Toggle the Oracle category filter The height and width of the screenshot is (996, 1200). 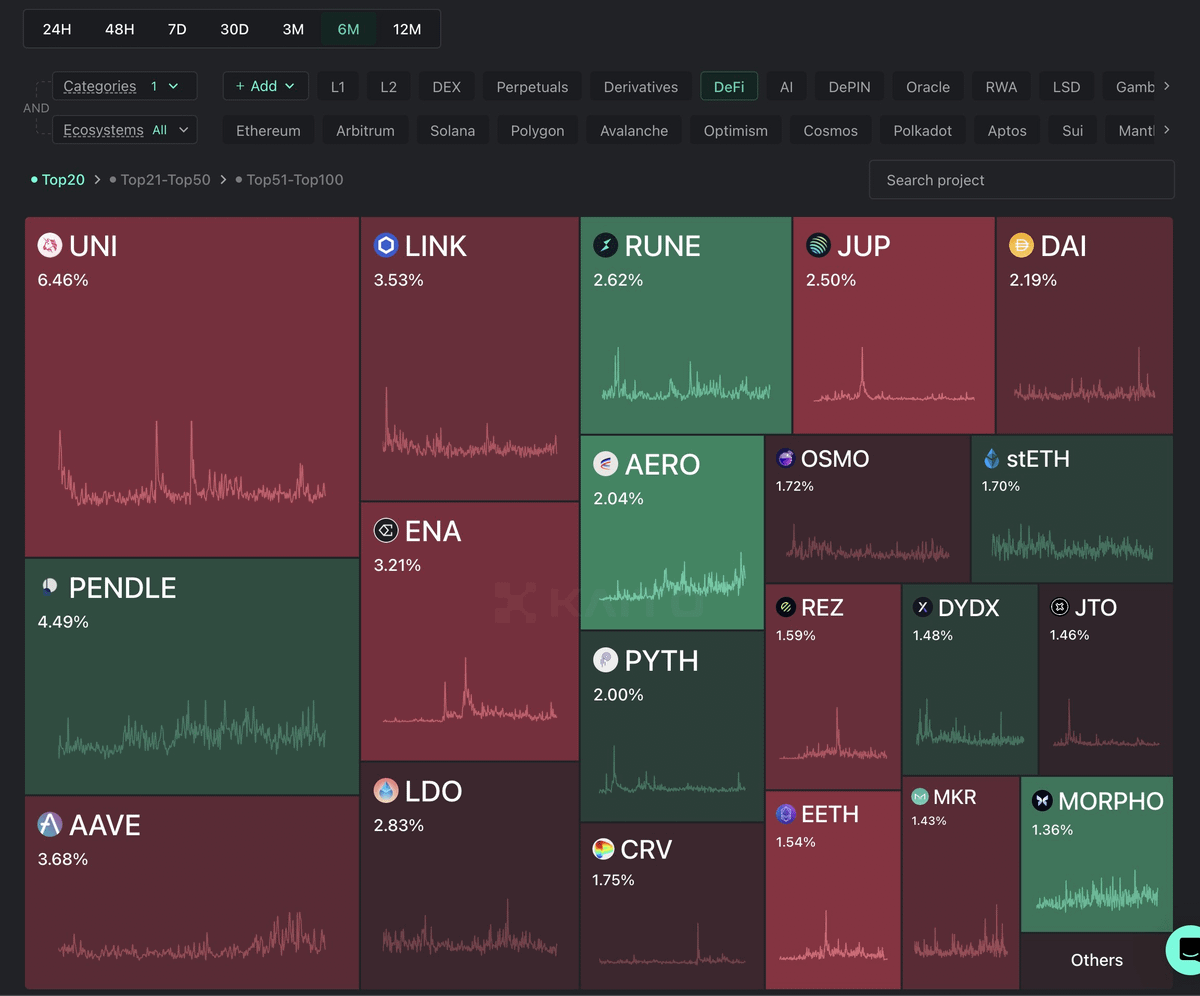coord(928,87)
